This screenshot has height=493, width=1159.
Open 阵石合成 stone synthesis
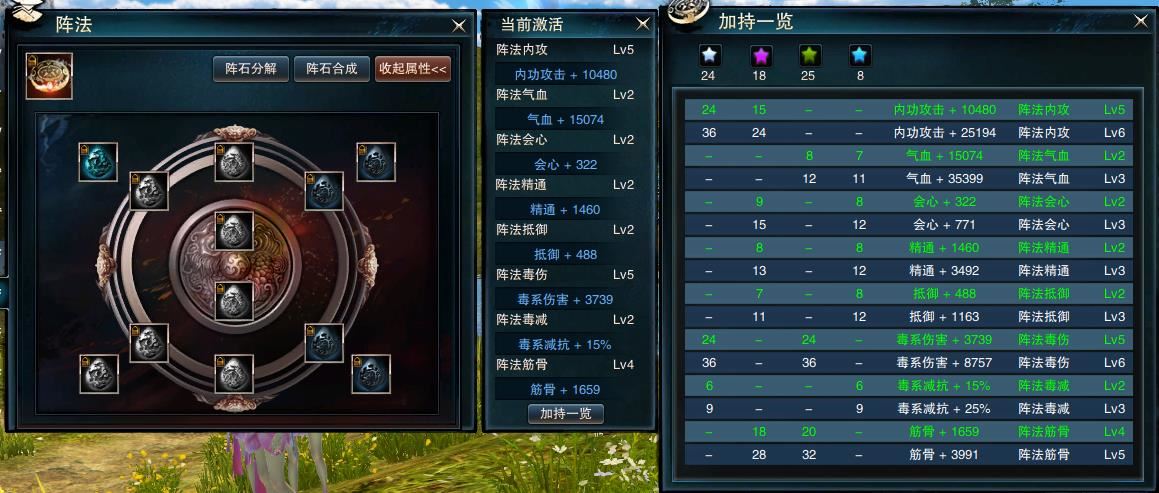(x=332, y=69)
